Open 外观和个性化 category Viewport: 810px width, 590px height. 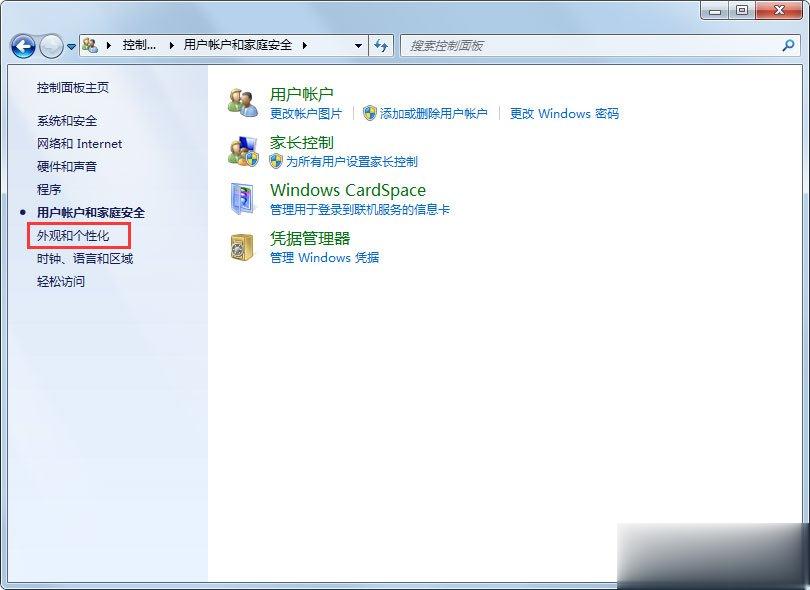pos(73,236)
